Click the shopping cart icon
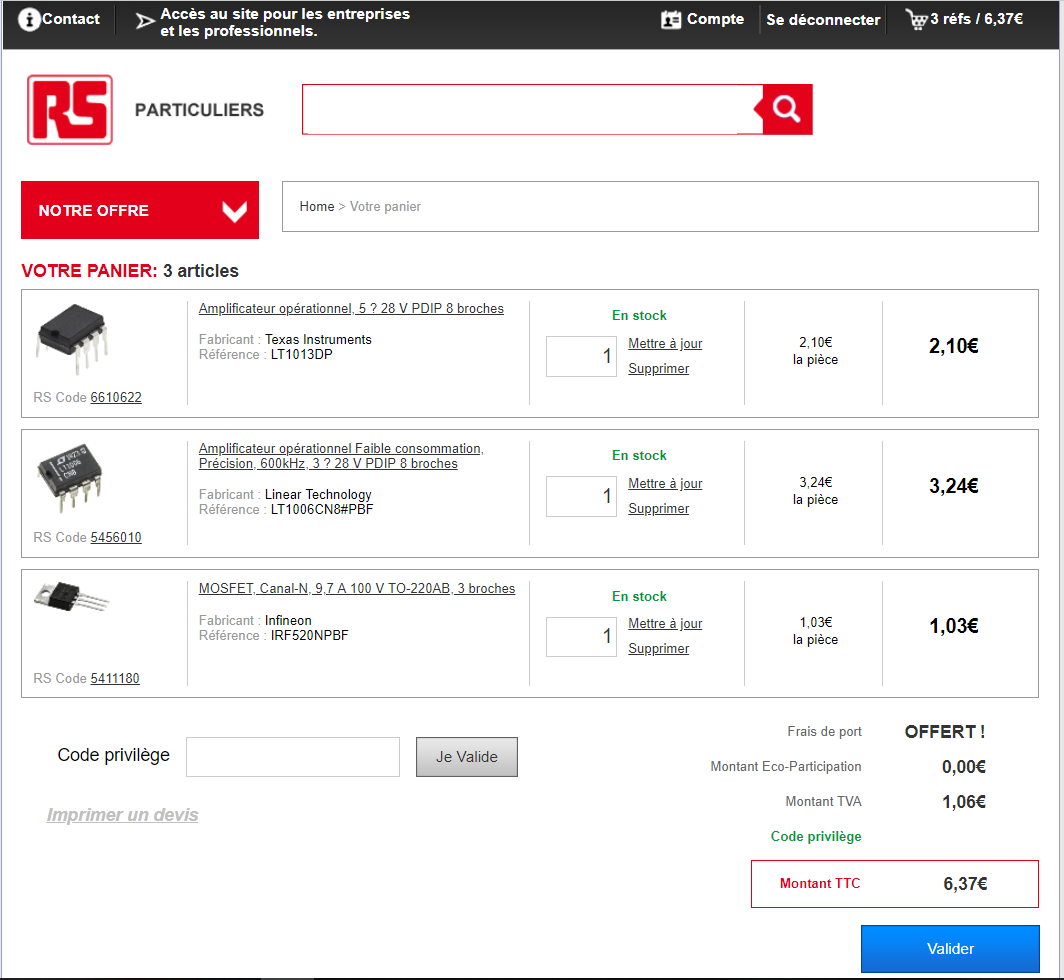The width and height of the screenshot is (1064, 980). pos(916,19)
